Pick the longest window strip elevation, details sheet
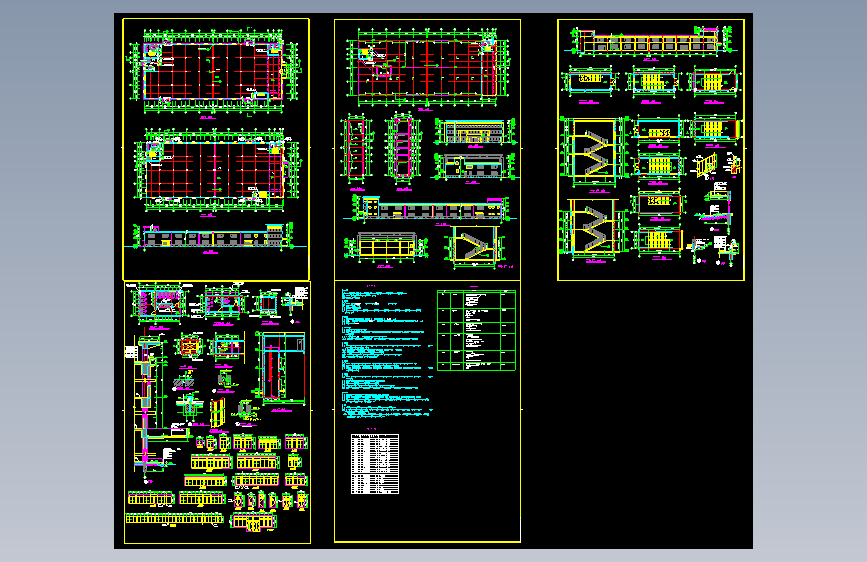The height and width of the screenshot is (562, 867). click(174, 519)
